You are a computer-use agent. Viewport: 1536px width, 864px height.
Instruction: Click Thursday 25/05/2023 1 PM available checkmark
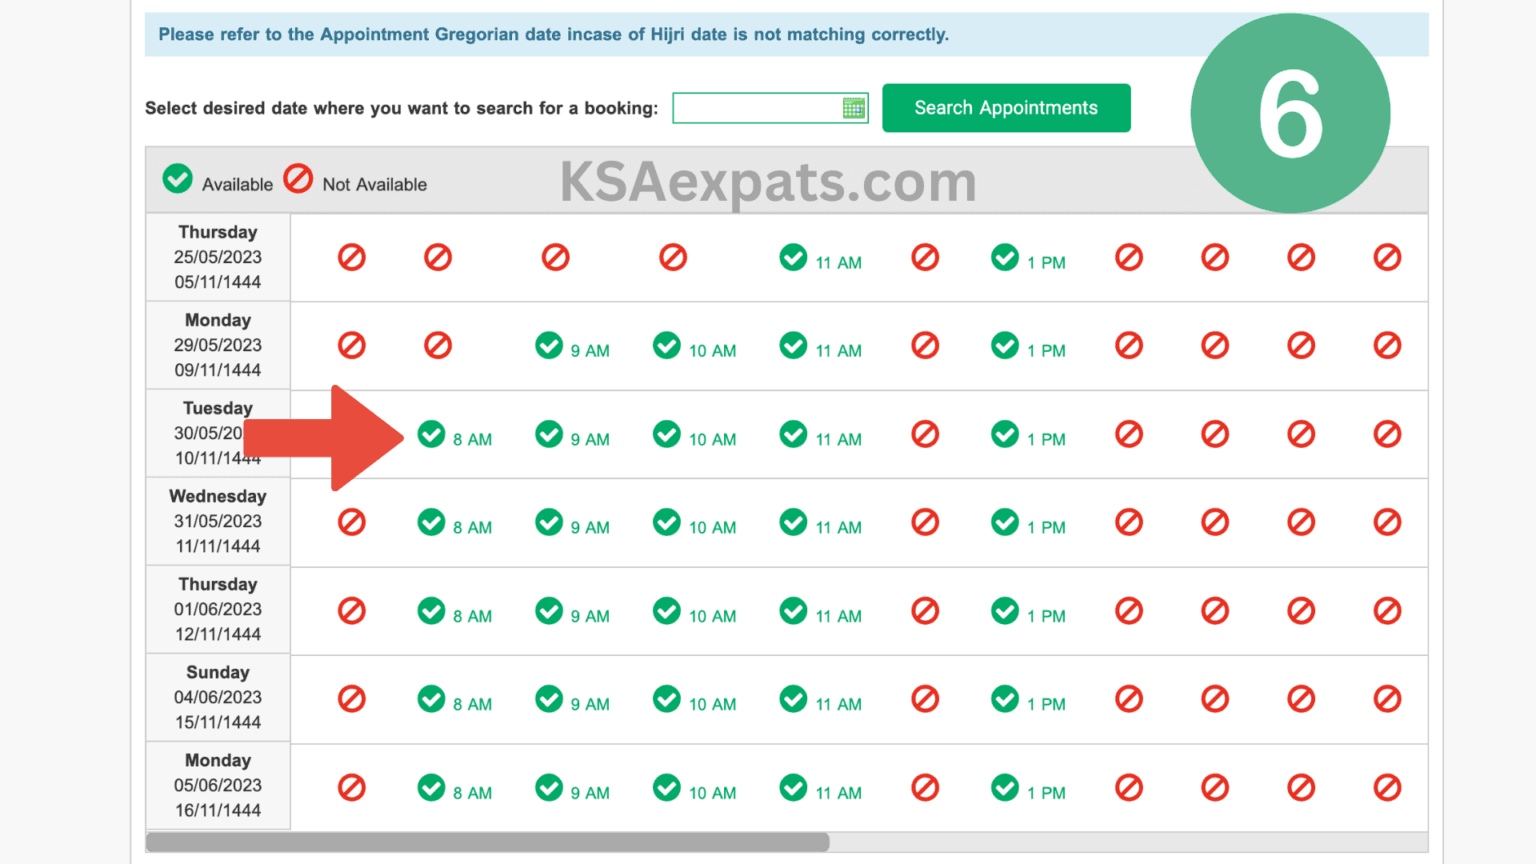pos(1005,258)
